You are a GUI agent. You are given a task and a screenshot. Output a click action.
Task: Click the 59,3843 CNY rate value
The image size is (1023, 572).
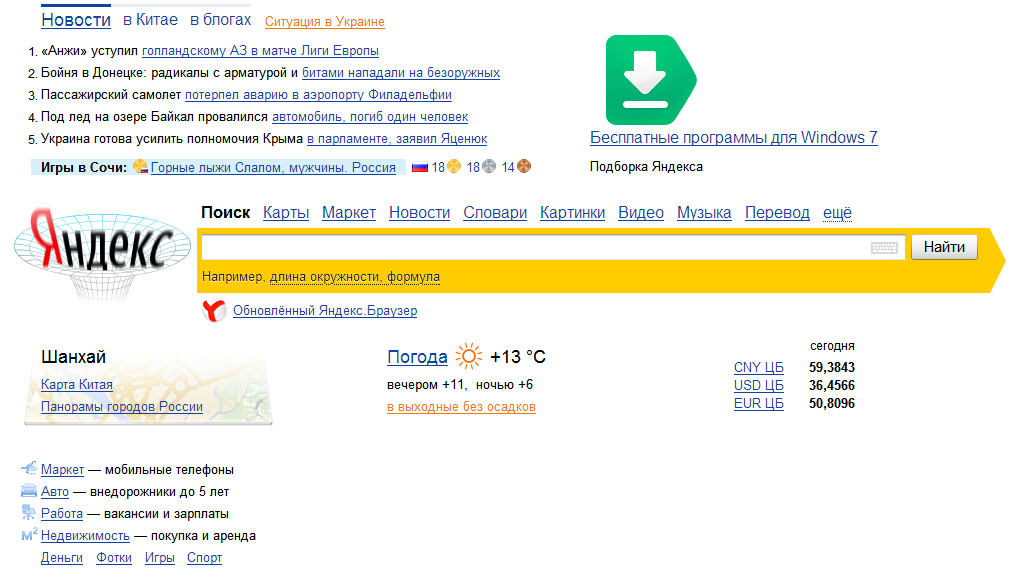tap(832, 367)
